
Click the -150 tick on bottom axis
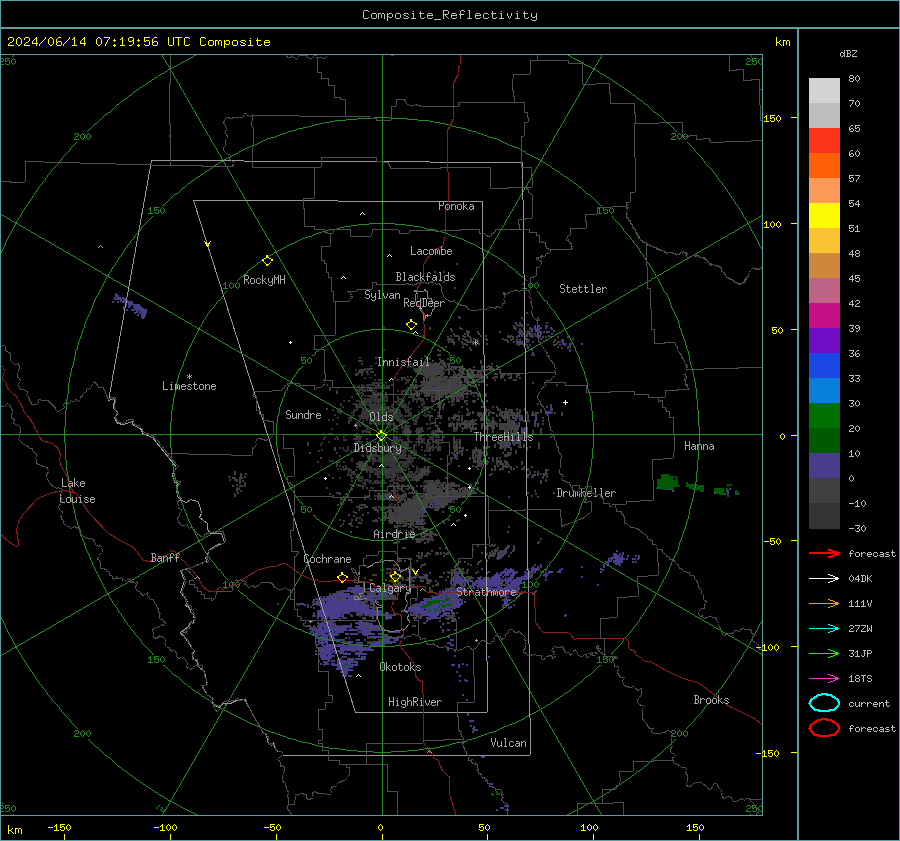pyautogui.click(x=60, y=828)
